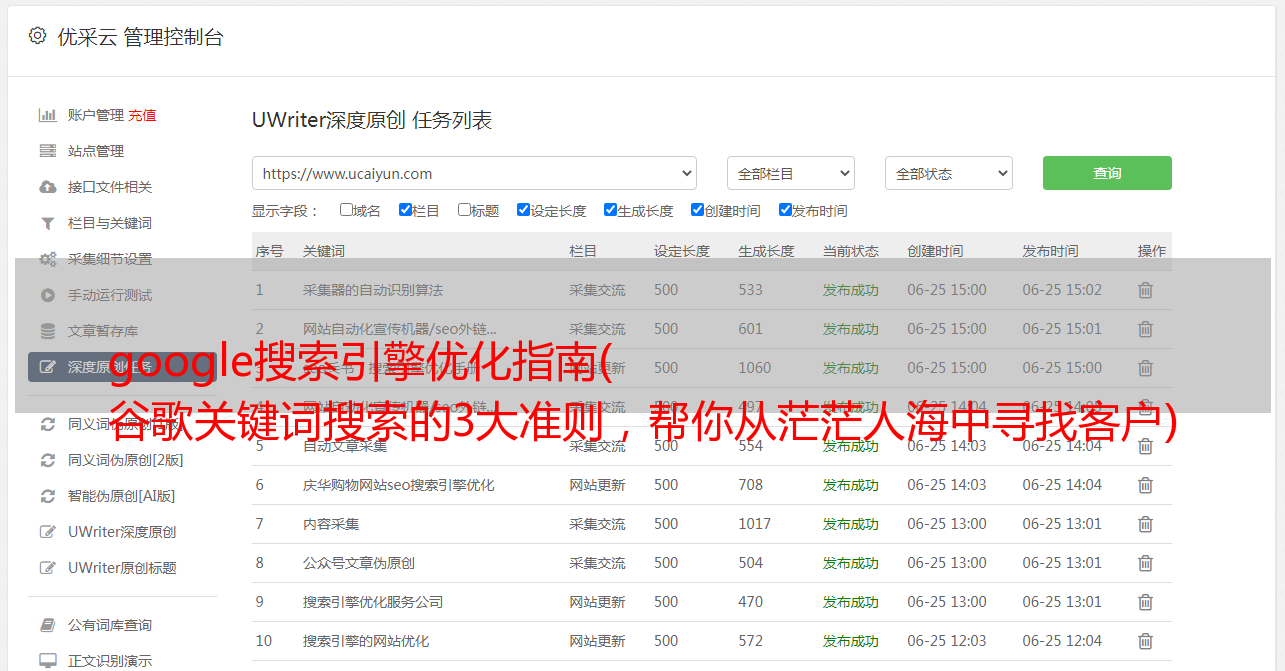1285x671 pixels.
Task: Delete the row 10 task 搜索引擎的网站优化
Action: [1145, 641]
